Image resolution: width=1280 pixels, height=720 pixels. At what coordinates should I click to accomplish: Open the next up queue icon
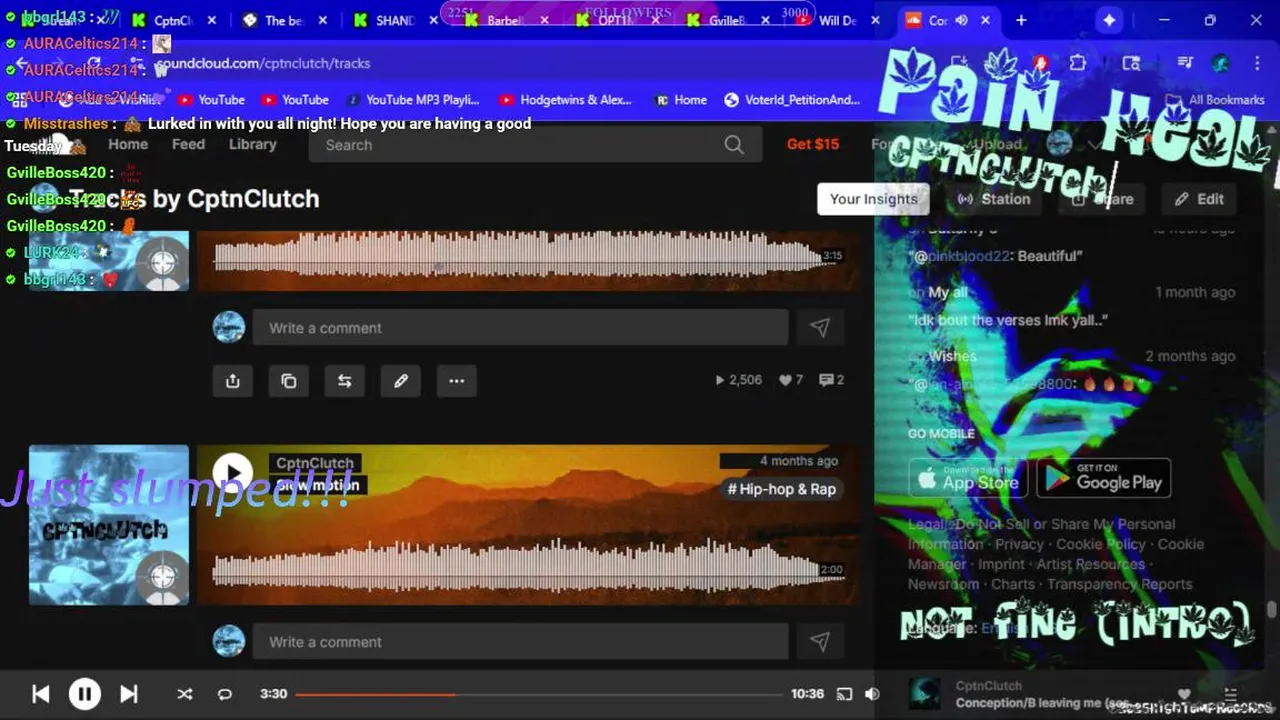coord(1232,694)
